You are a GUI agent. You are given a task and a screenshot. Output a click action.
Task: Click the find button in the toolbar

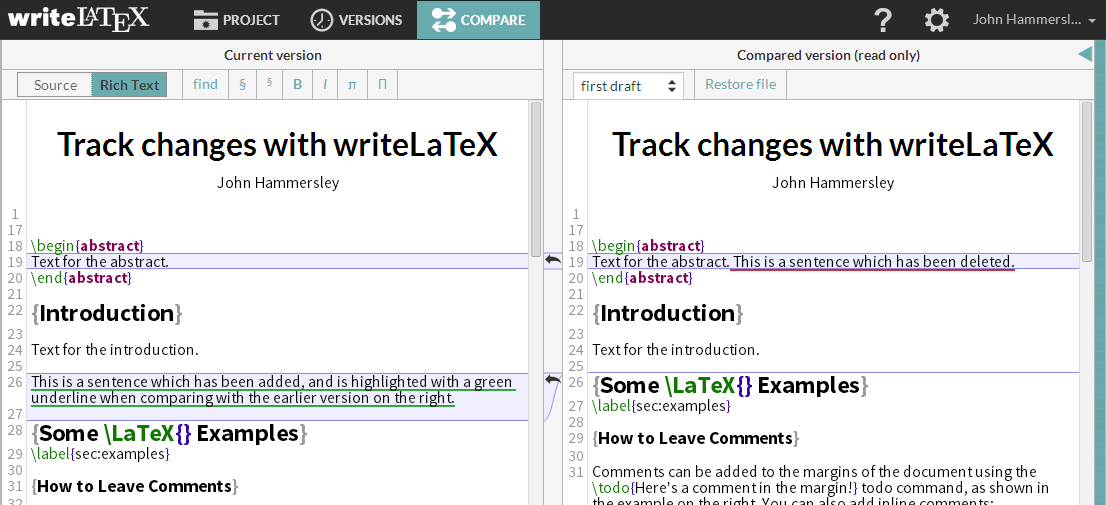[x=205, y=85]
